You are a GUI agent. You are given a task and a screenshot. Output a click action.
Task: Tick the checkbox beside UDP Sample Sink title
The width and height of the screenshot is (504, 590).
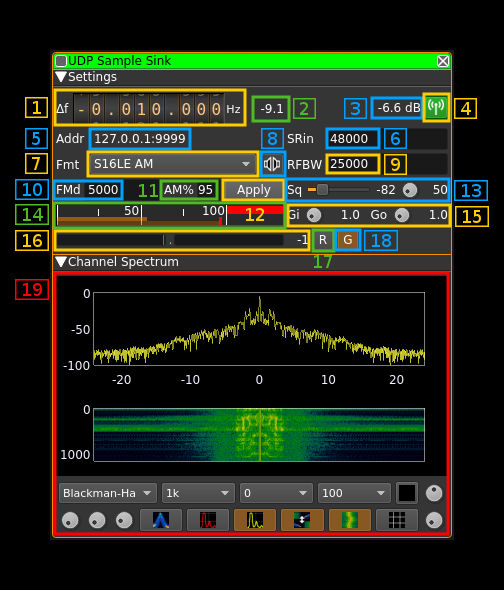click(61, 61)
